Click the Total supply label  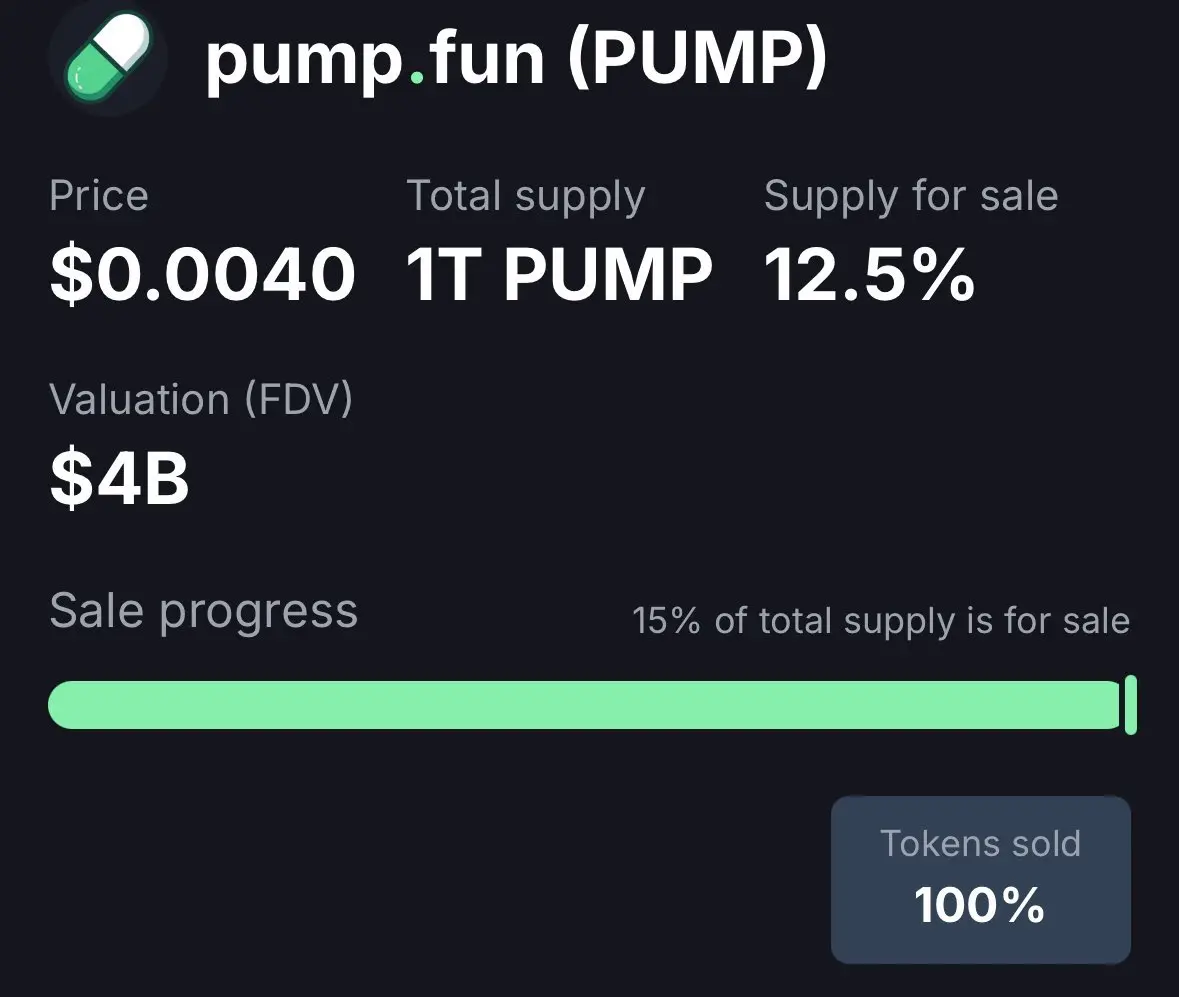click(526, 197)
